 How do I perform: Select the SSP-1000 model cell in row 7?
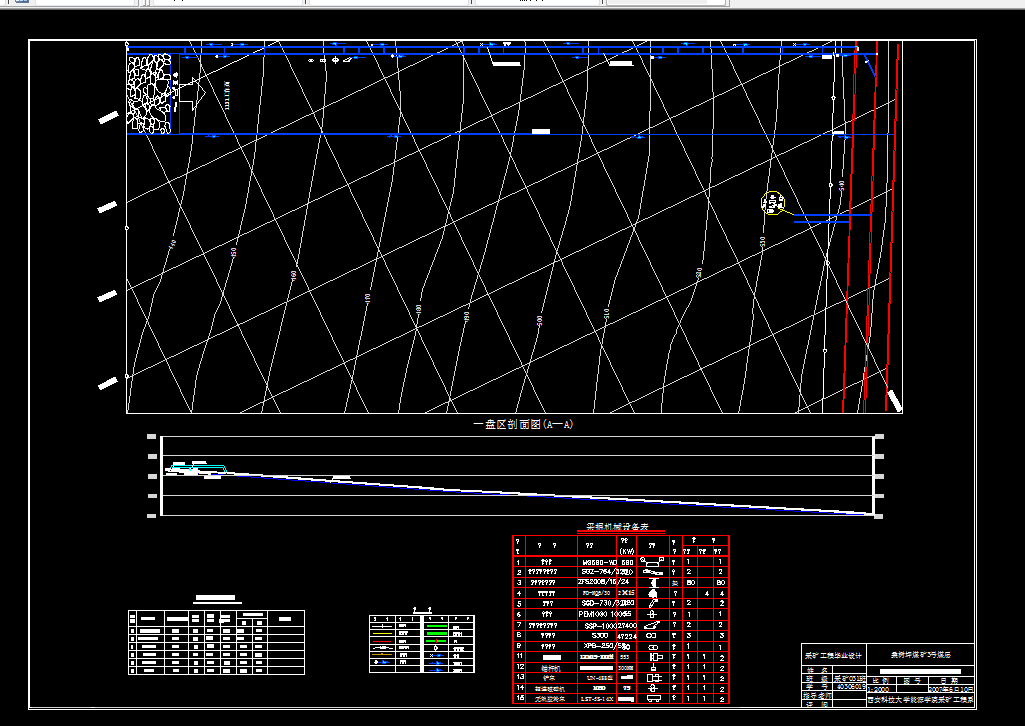pos(600,625)
